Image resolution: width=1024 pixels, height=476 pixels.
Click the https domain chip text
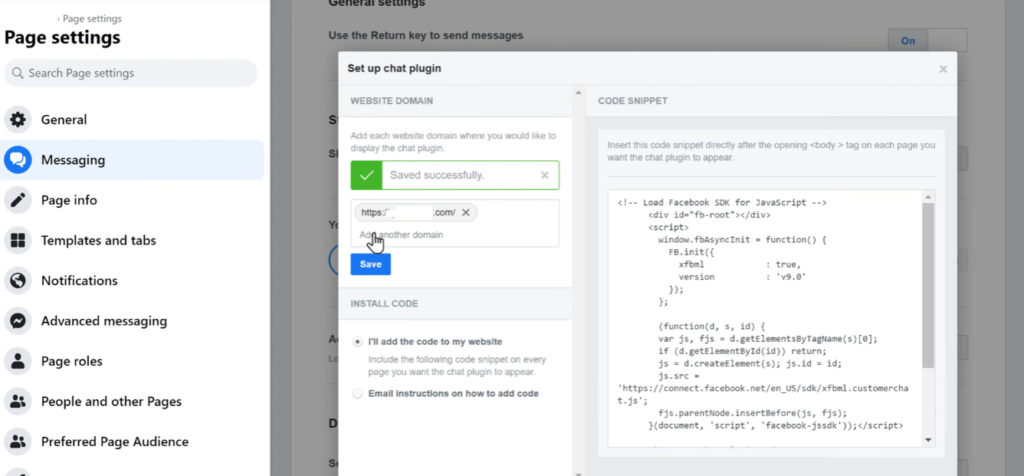tap(408, 212)
